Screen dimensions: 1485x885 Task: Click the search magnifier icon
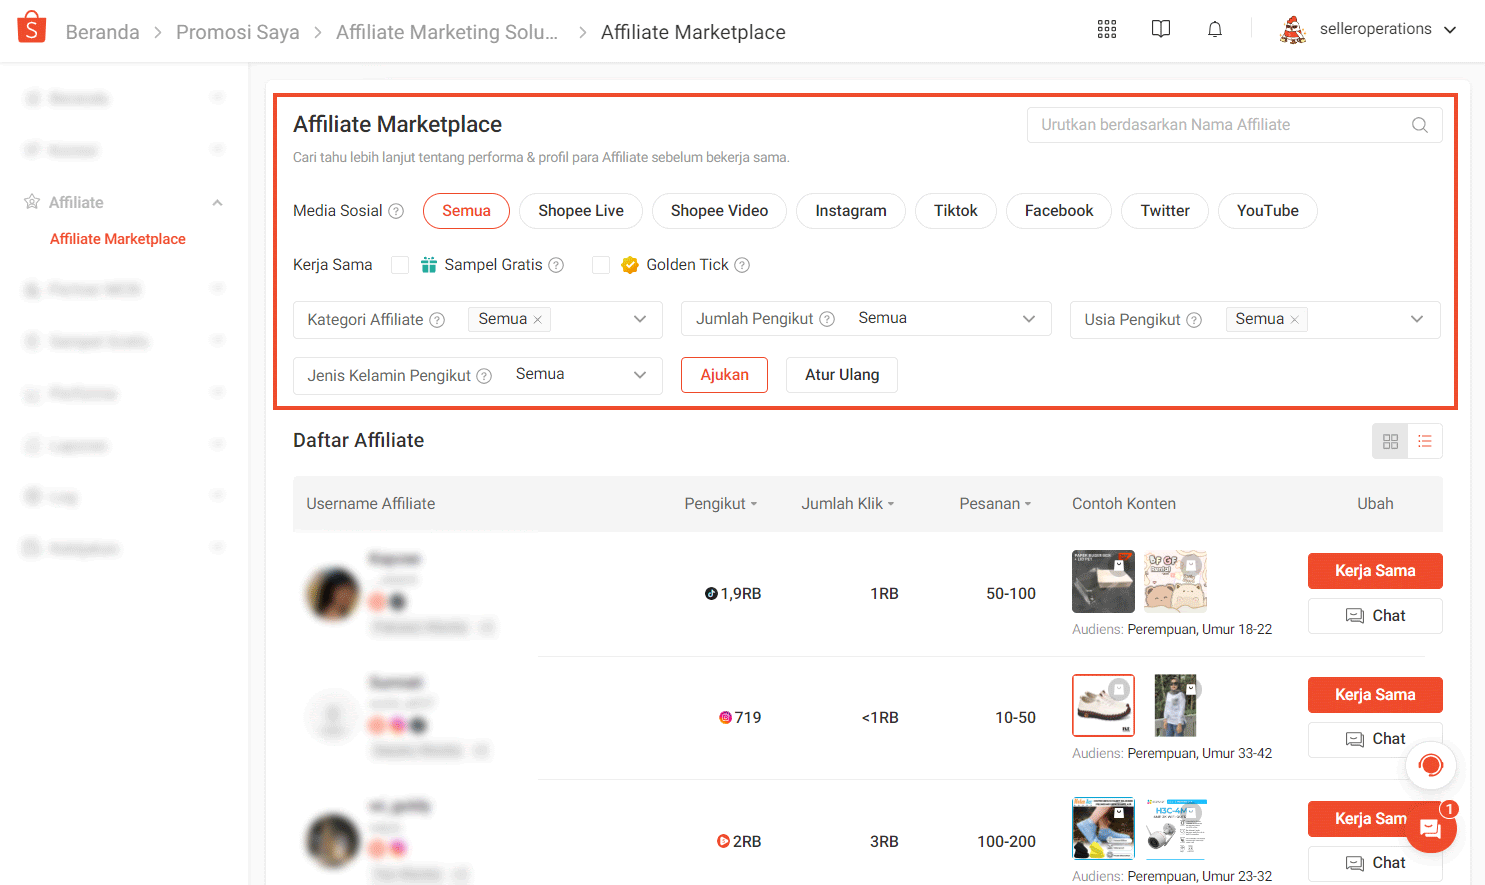(1419, 125)
